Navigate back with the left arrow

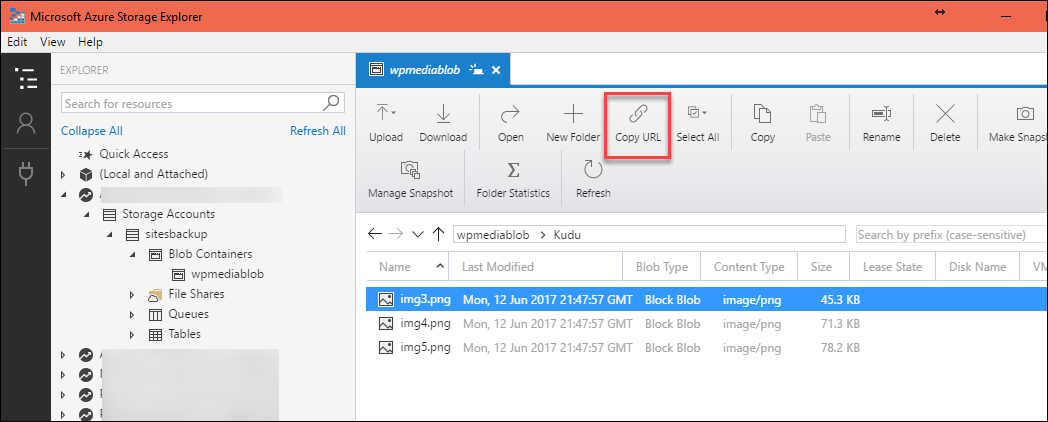click(x=375, y=233)
